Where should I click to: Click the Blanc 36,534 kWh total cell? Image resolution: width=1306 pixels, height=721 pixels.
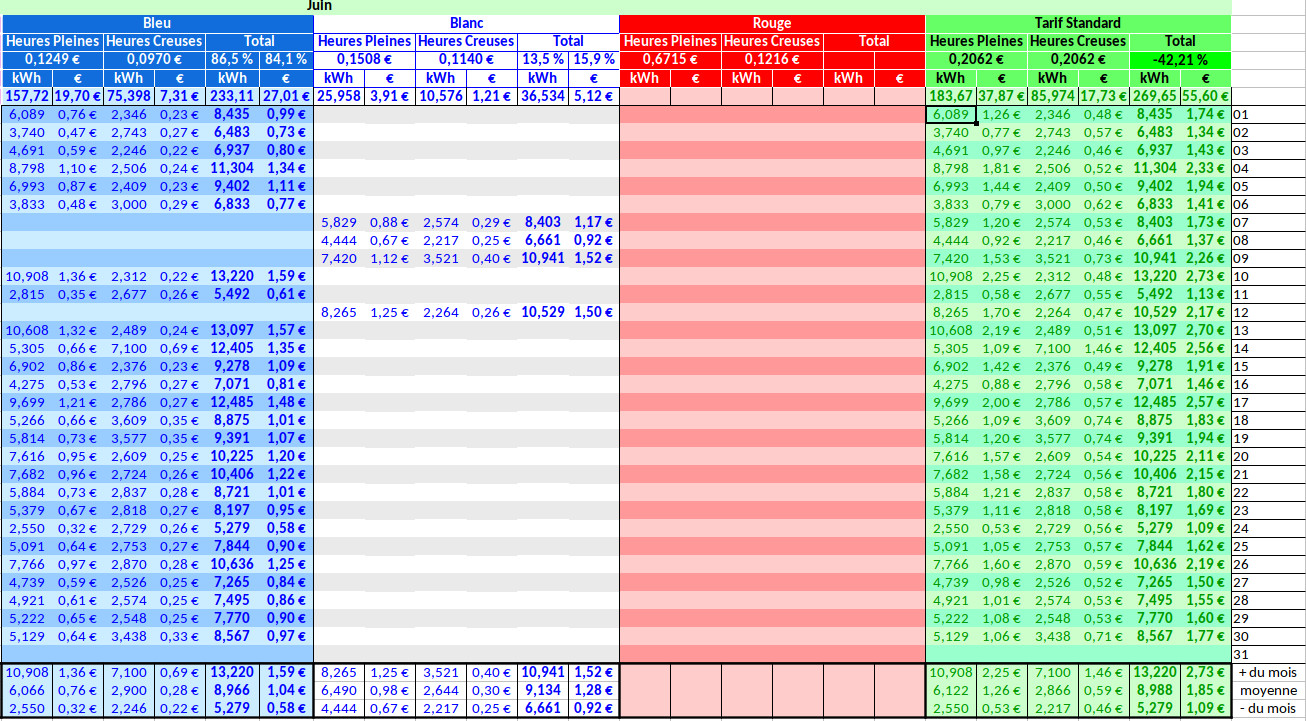(x=542, y=96)
